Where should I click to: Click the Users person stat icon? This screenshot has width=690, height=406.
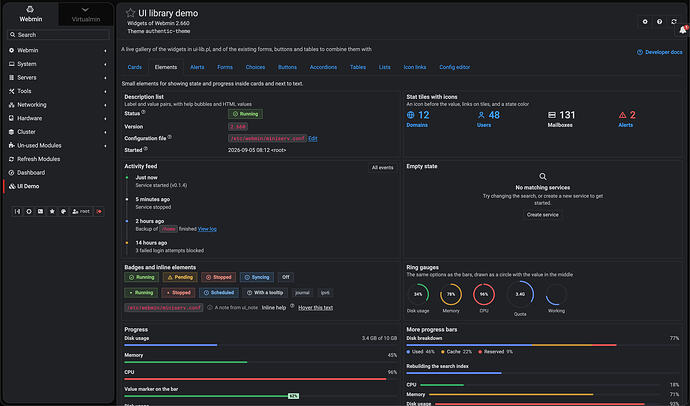(x=481, y=115)
